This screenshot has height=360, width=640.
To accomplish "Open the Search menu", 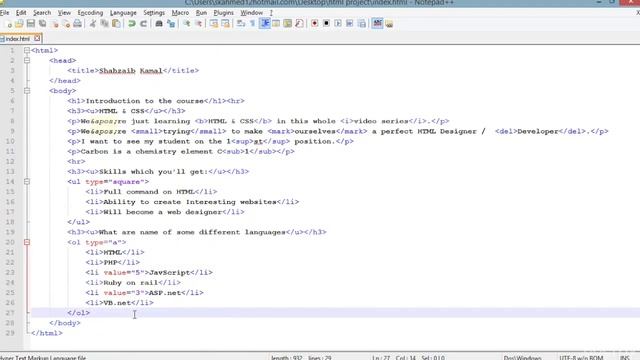I will coord(42,13).
